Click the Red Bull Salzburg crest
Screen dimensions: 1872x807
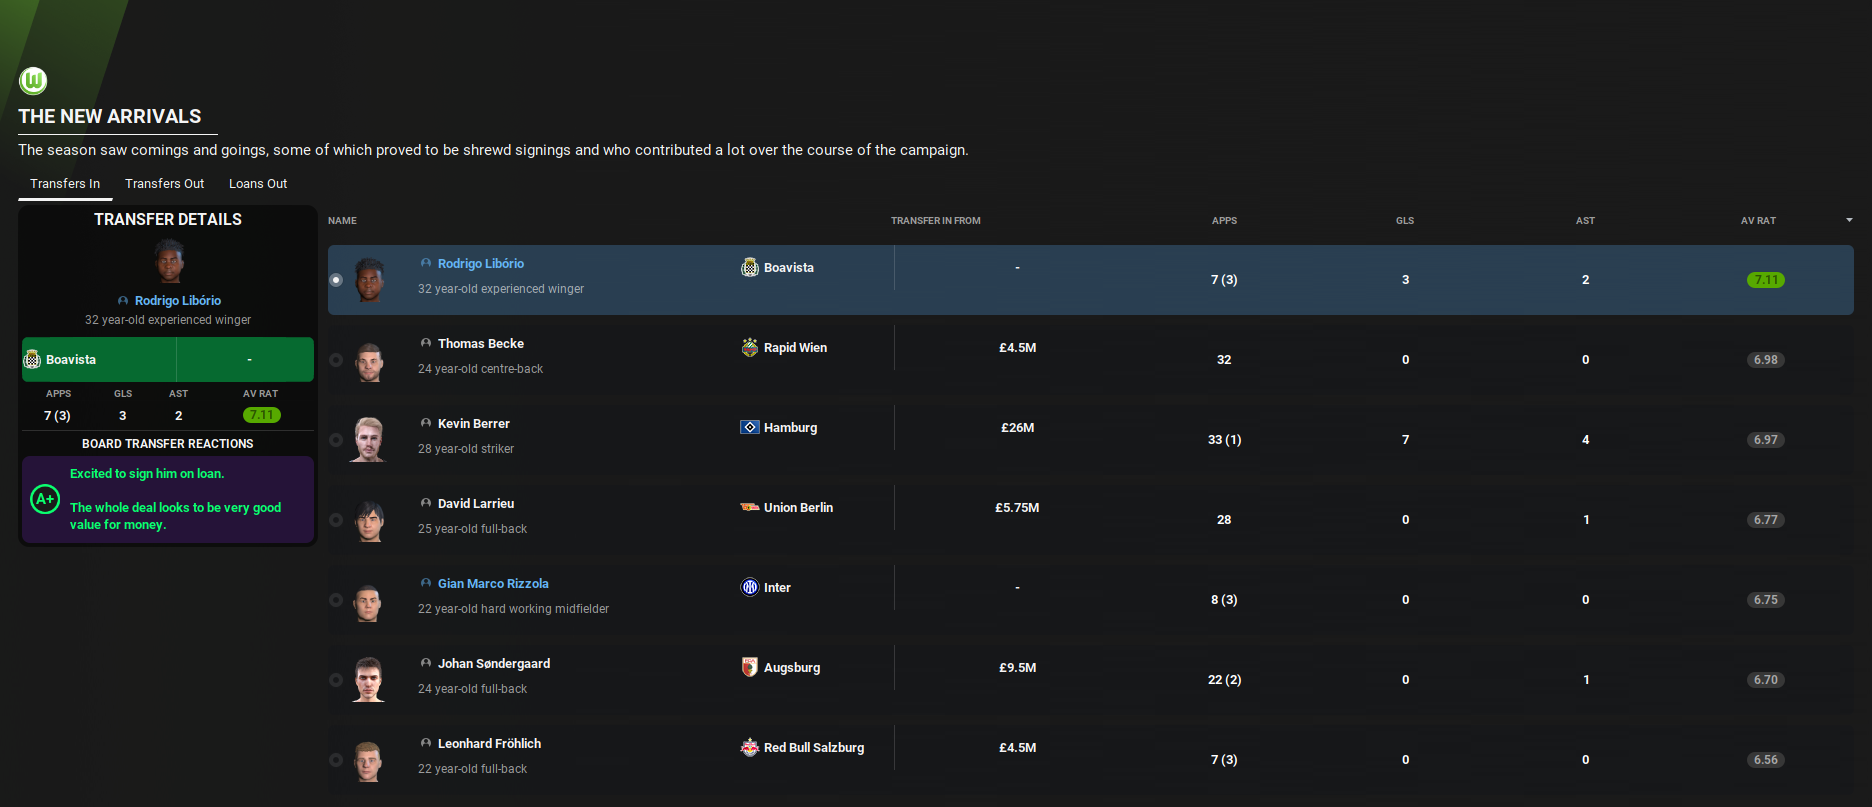[x=750, y=747]
